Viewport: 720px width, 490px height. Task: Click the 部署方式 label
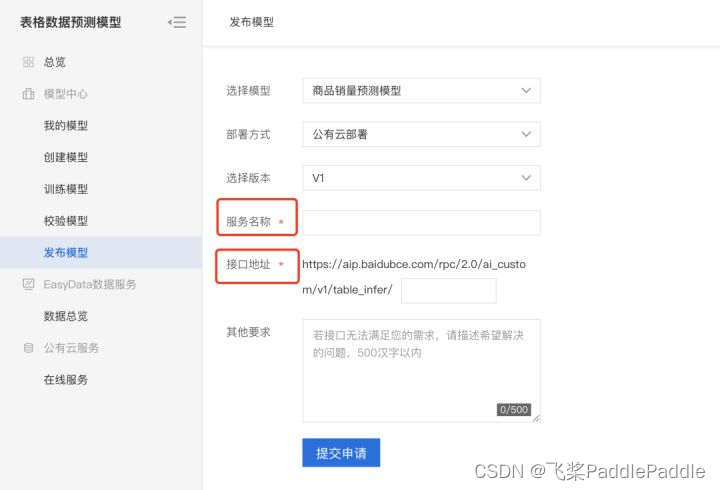tap(248, 135)
